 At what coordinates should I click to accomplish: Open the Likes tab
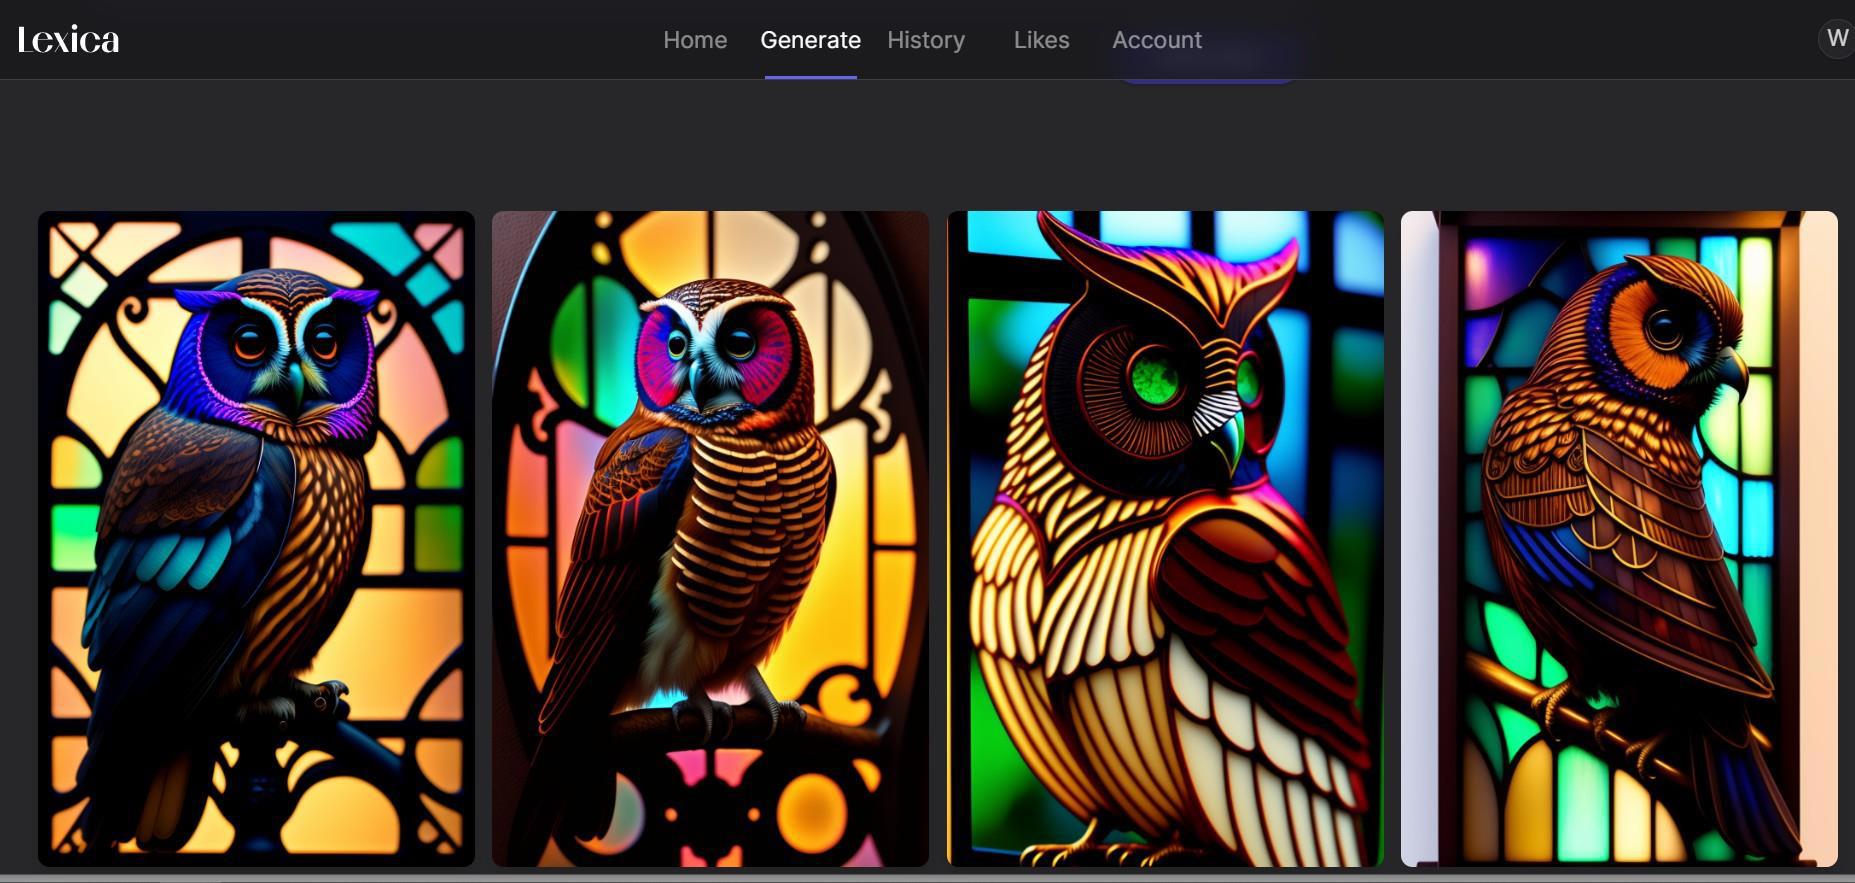[1041, 40]
